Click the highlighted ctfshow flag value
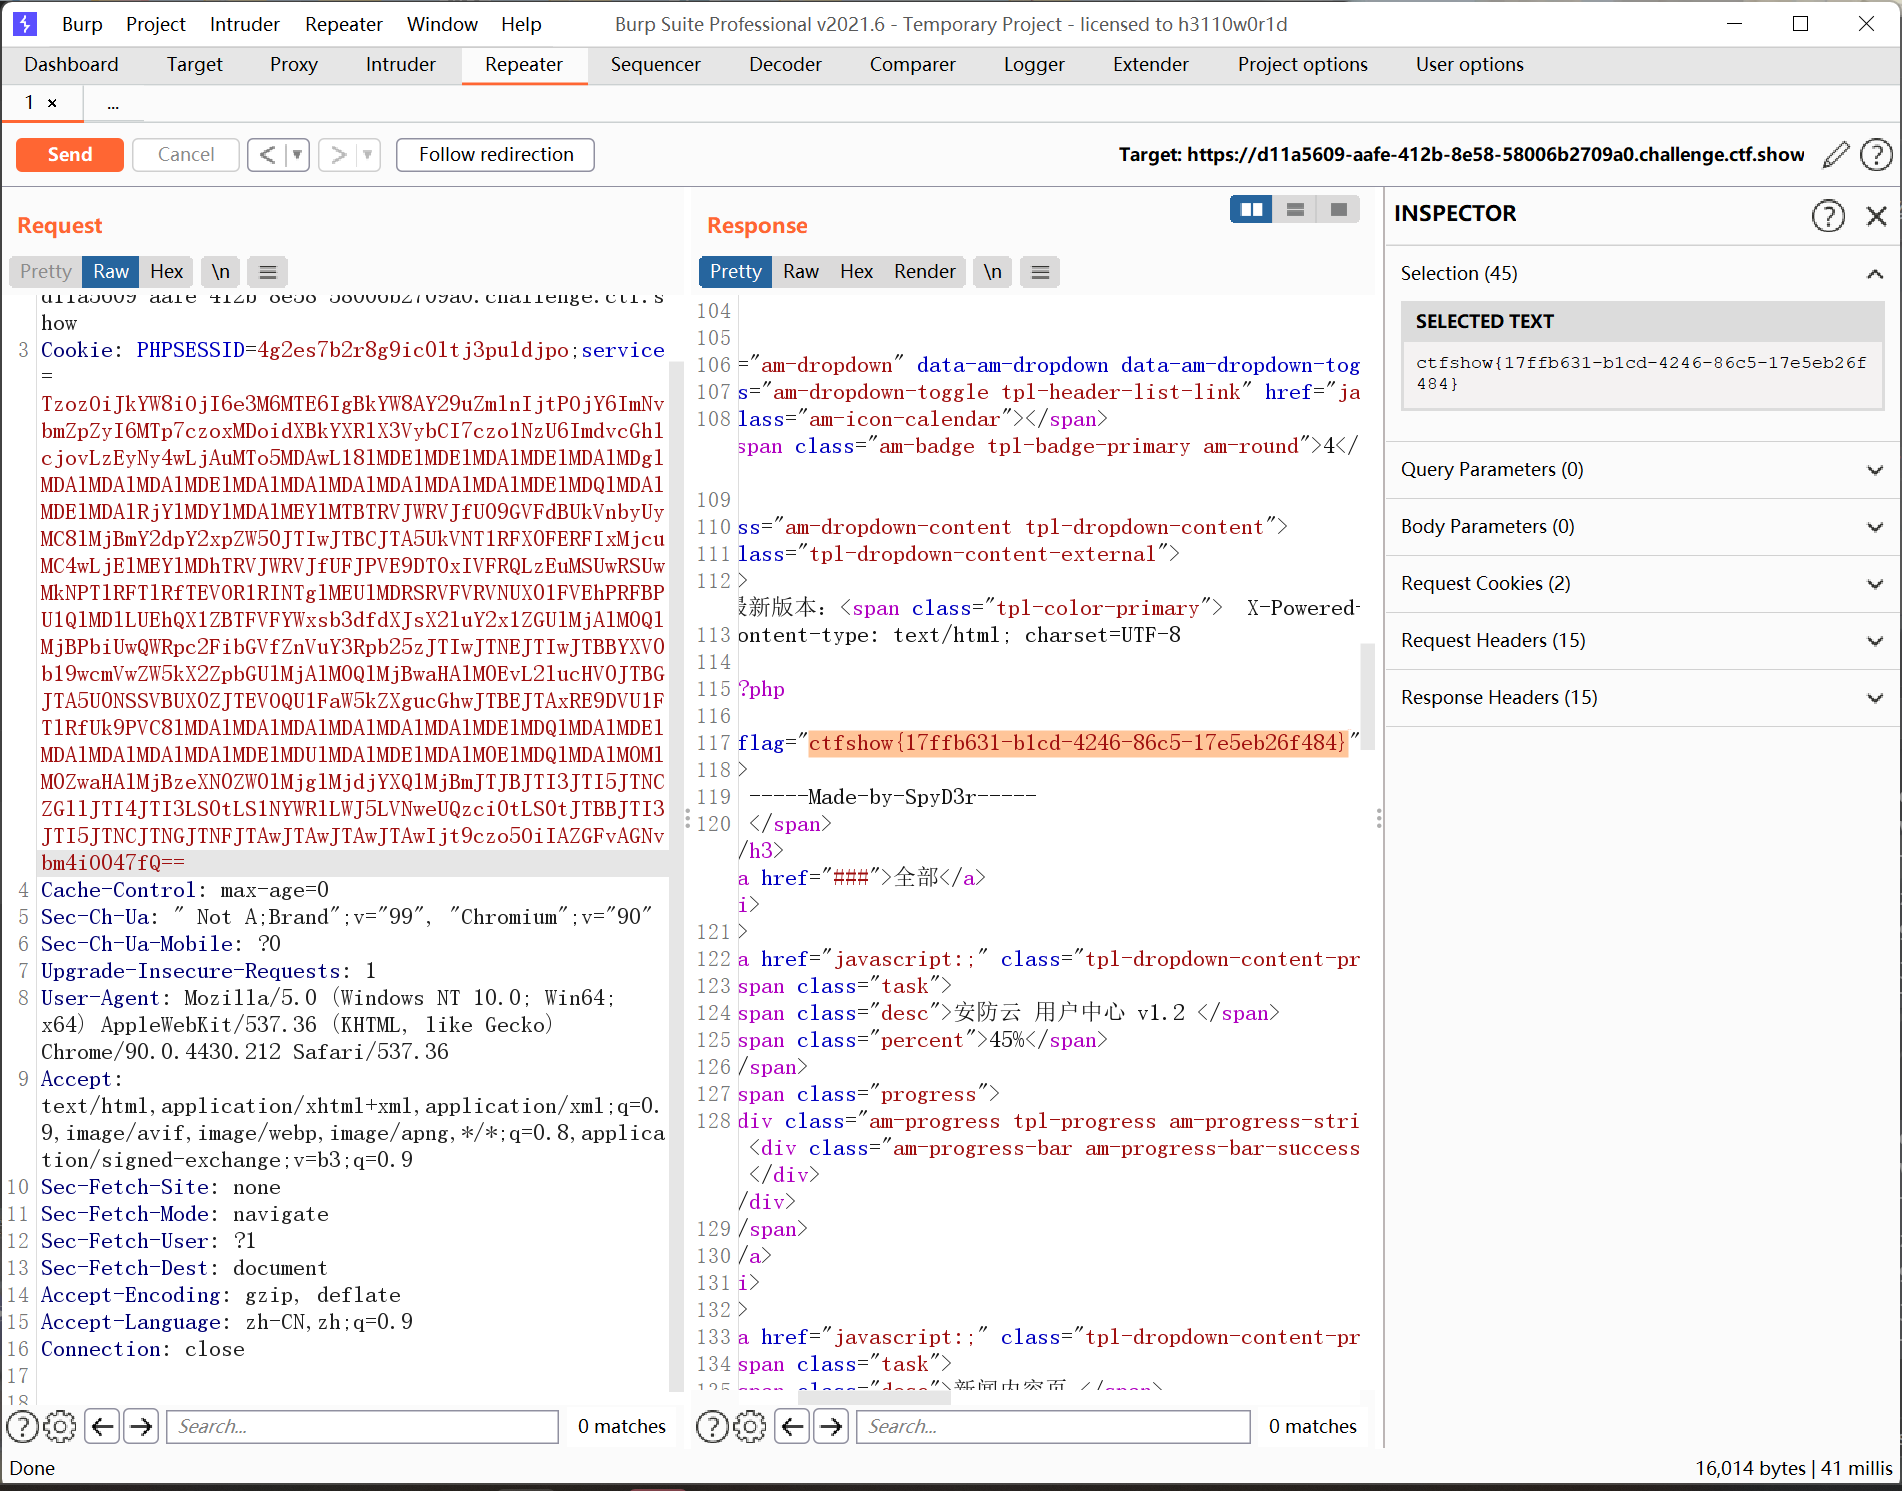The height and width of the screenshot is (1491, 1902). pos(1078,743)
